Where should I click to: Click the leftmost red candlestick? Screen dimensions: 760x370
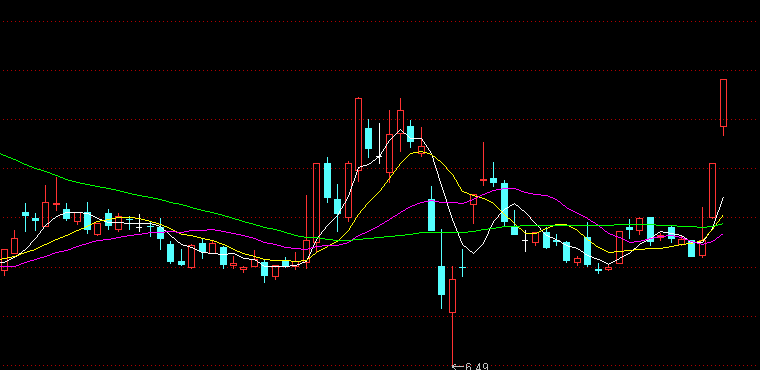point(4,261)
